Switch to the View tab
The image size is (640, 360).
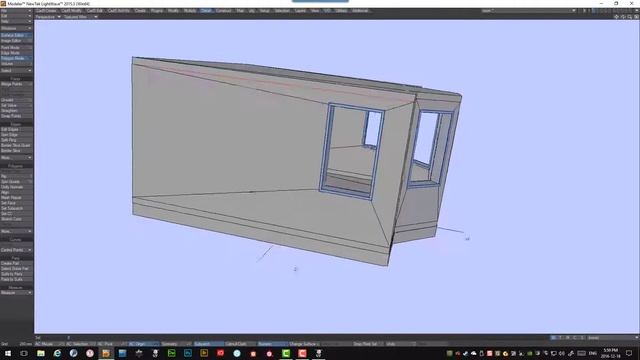(315, 11)
